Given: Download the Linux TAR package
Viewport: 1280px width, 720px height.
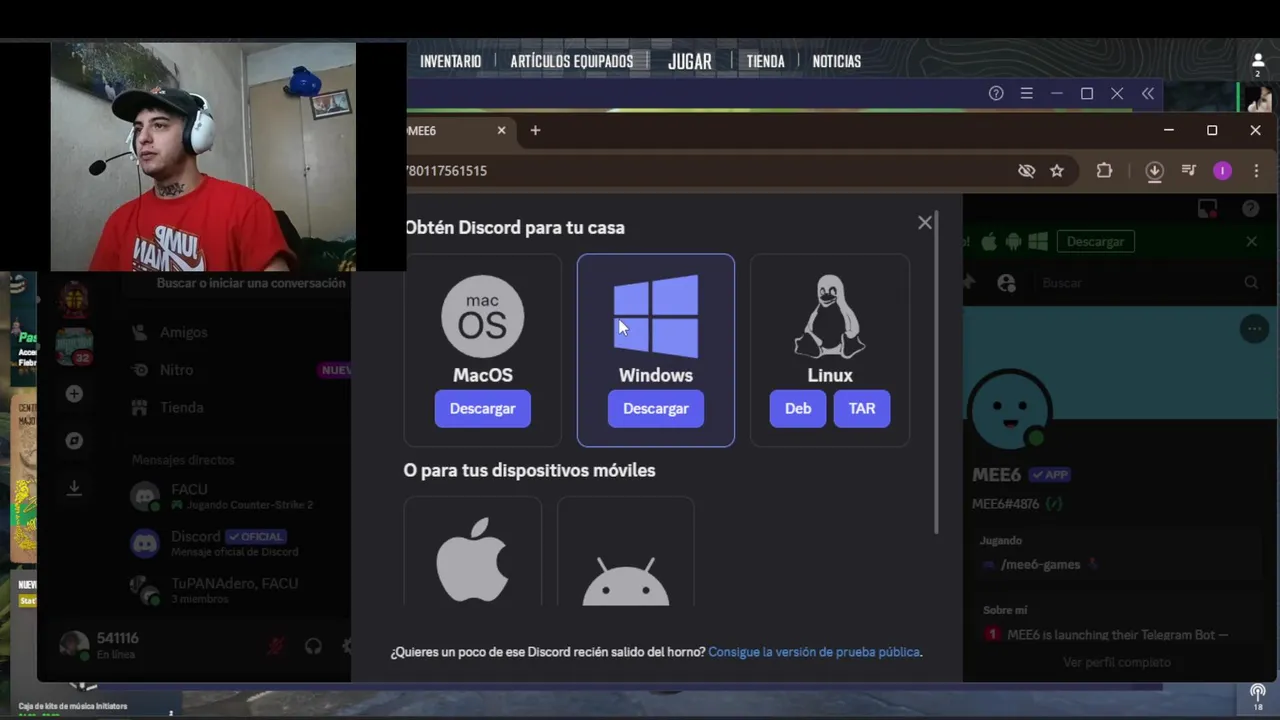Looking at the screenshot, I should [862, 408].
